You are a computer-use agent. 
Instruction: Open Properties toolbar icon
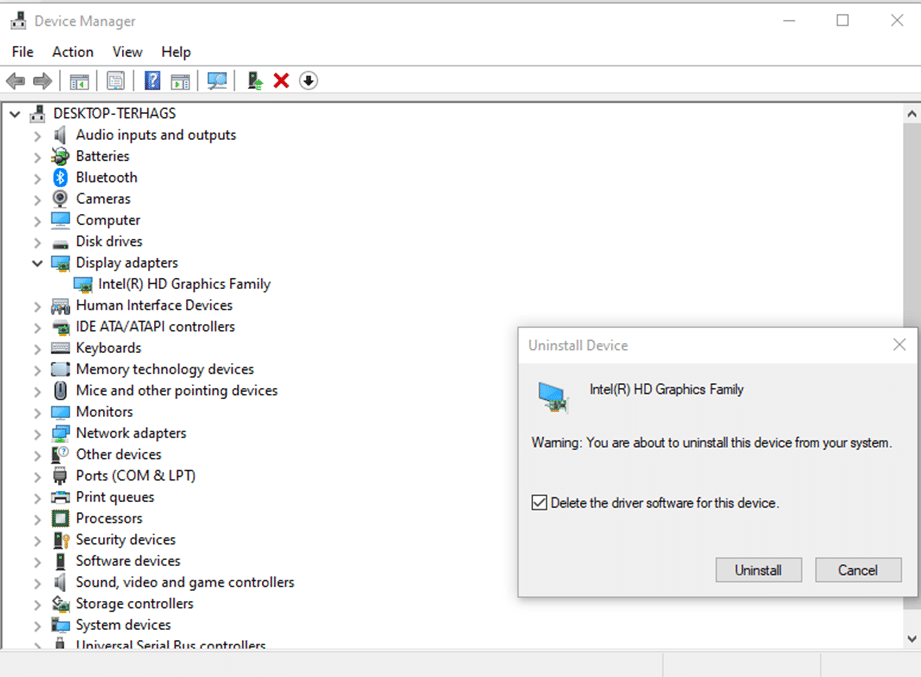[116, 80]
